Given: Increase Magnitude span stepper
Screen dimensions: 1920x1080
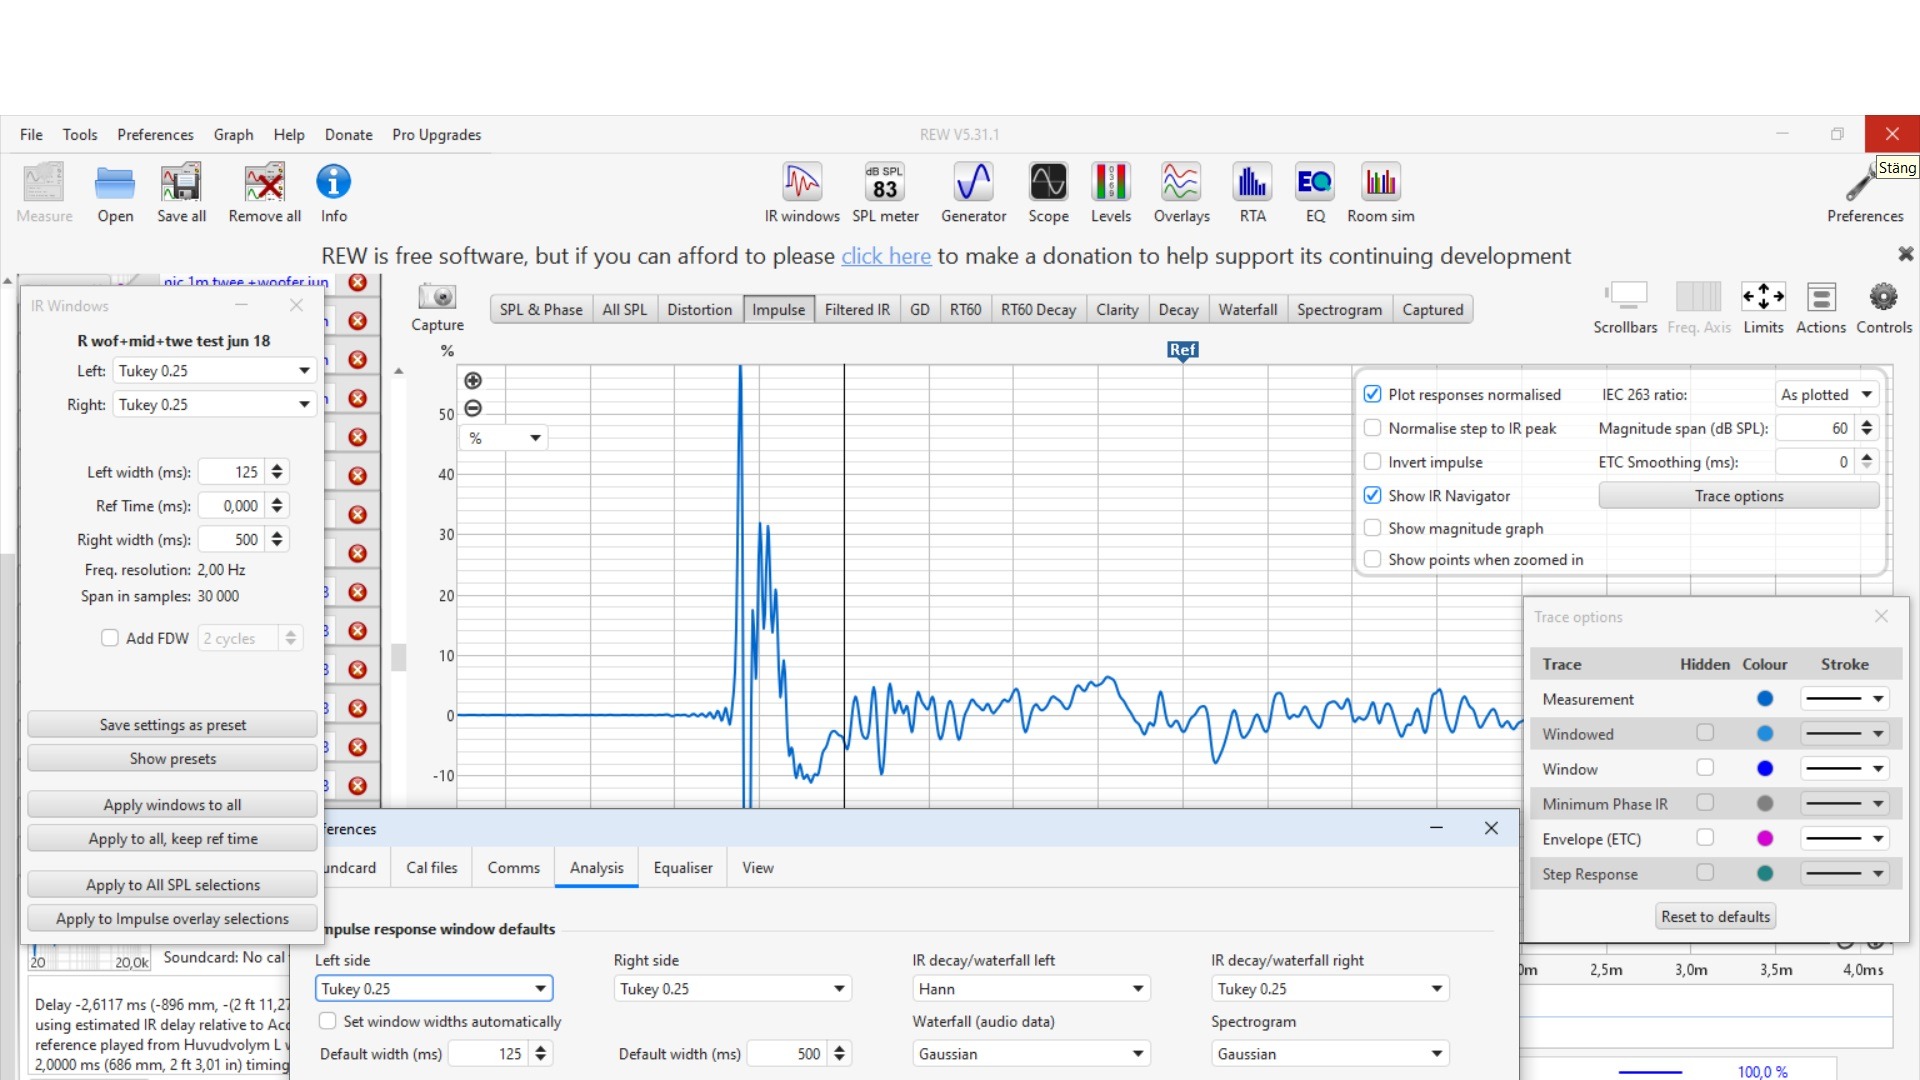Looking at the screenshot, I should coord(1867,422).
